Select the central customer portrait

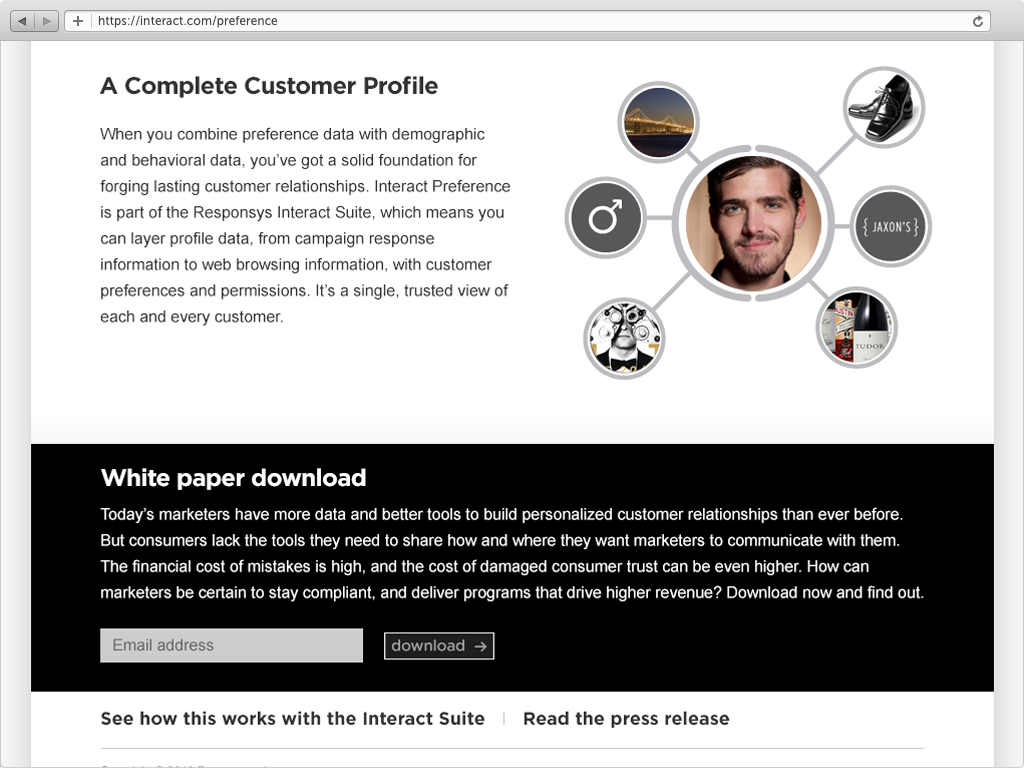(753, 223)
